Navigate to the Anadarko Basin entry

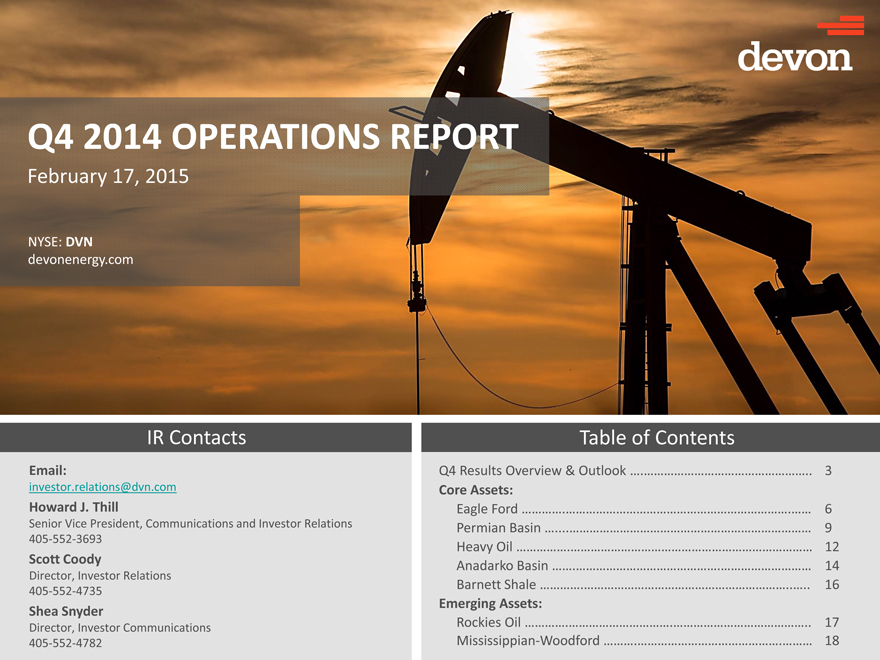click(501, 566)
